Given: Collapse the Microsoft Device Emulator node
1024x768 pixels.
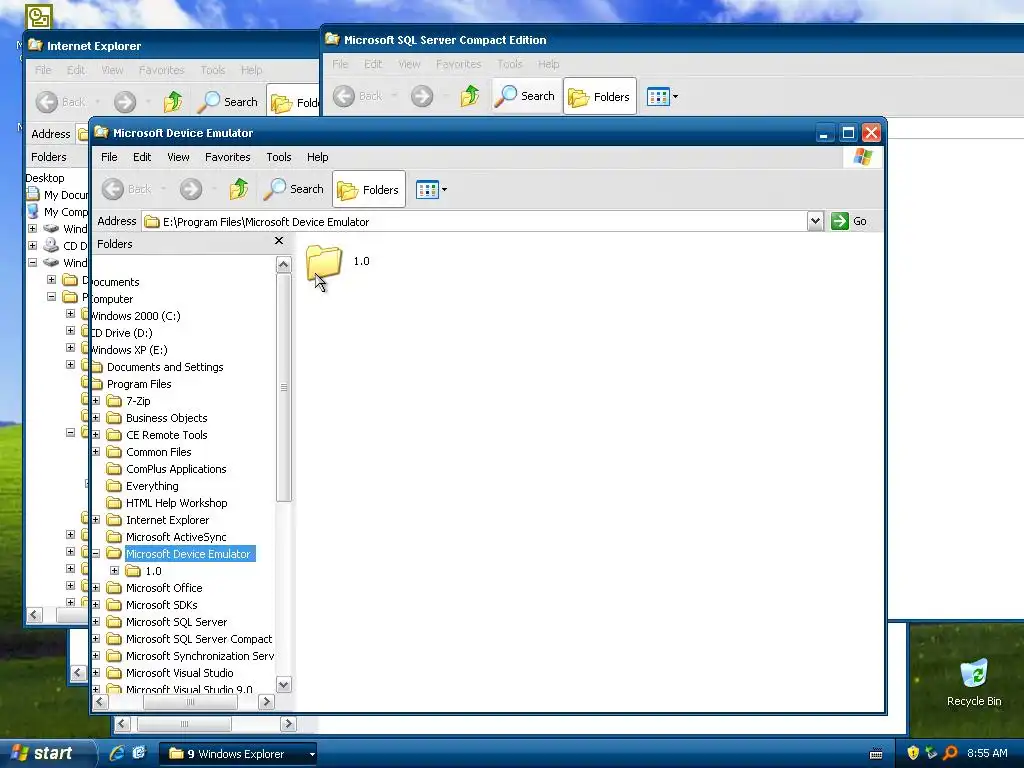Looking at the screenshot, I should click(96, 554).
